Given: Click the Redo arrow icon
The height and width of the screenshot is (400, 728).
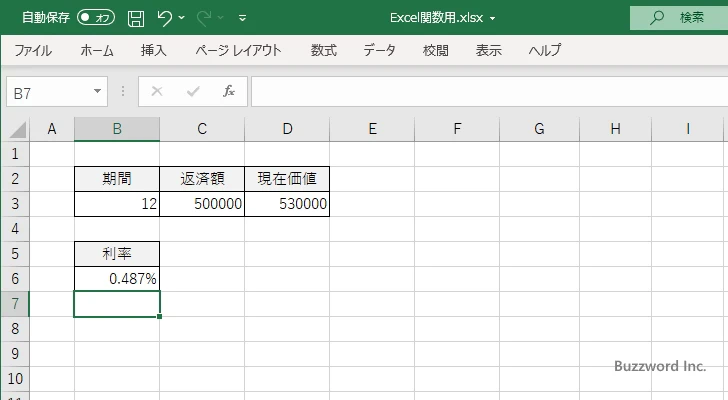Looking at the screenshot, I should pyautogui.click(x=204, y=18).
